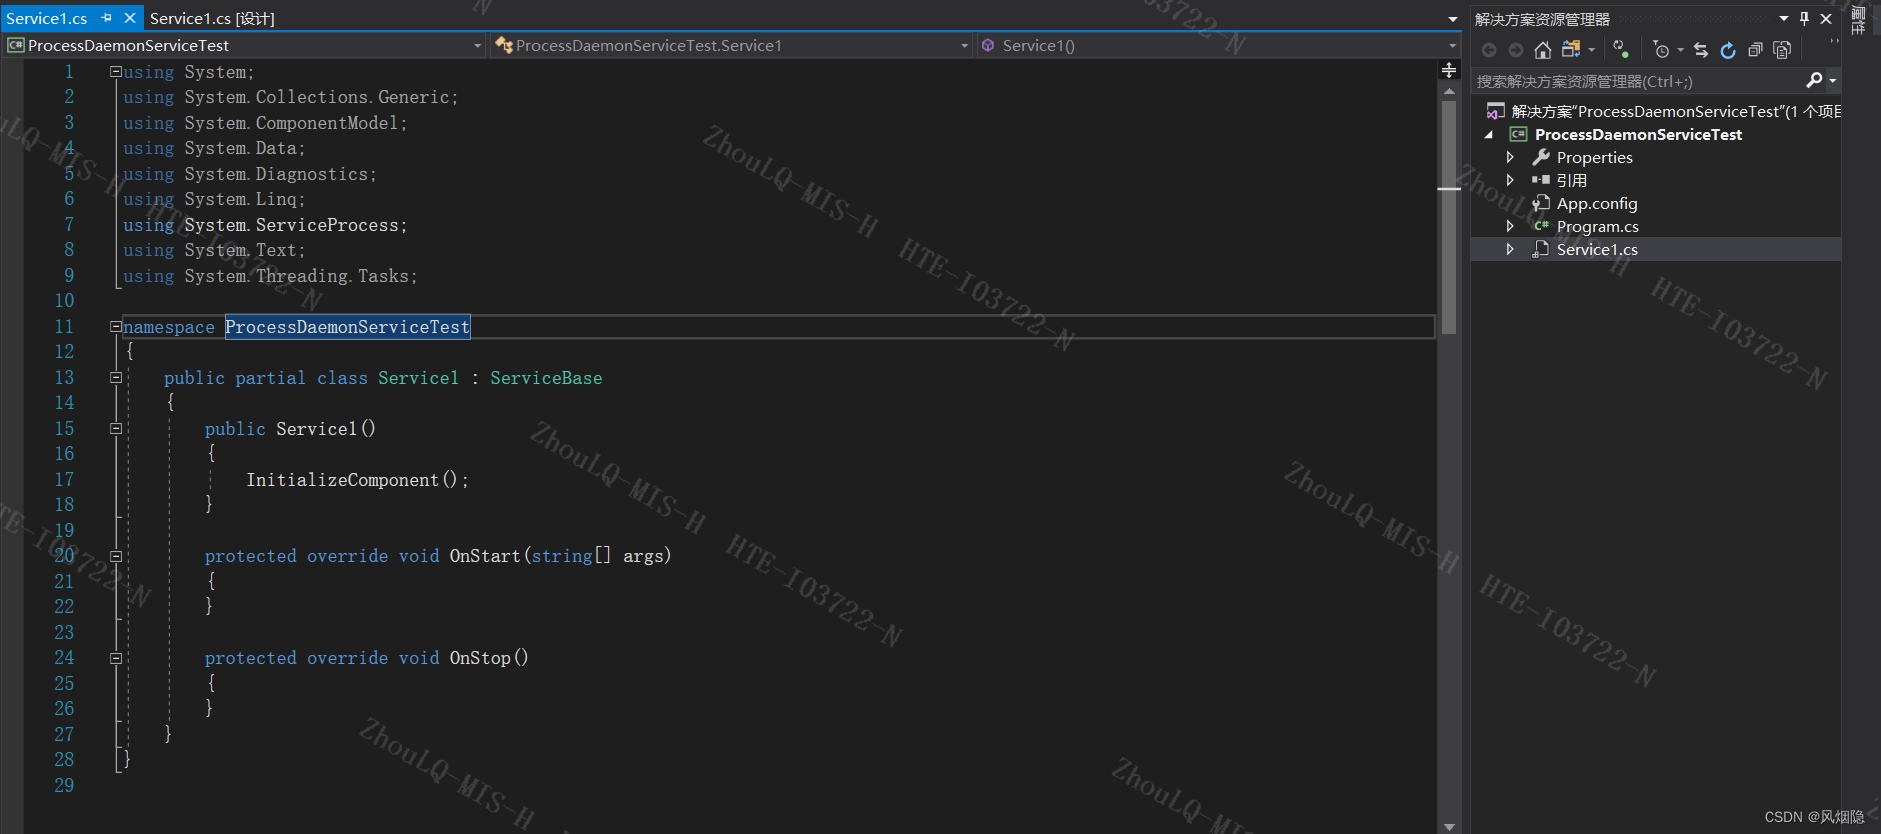1881x834 pixels.
Task: Click the Solution Explorer search magnifier icon
Action: pos(1814,80)
